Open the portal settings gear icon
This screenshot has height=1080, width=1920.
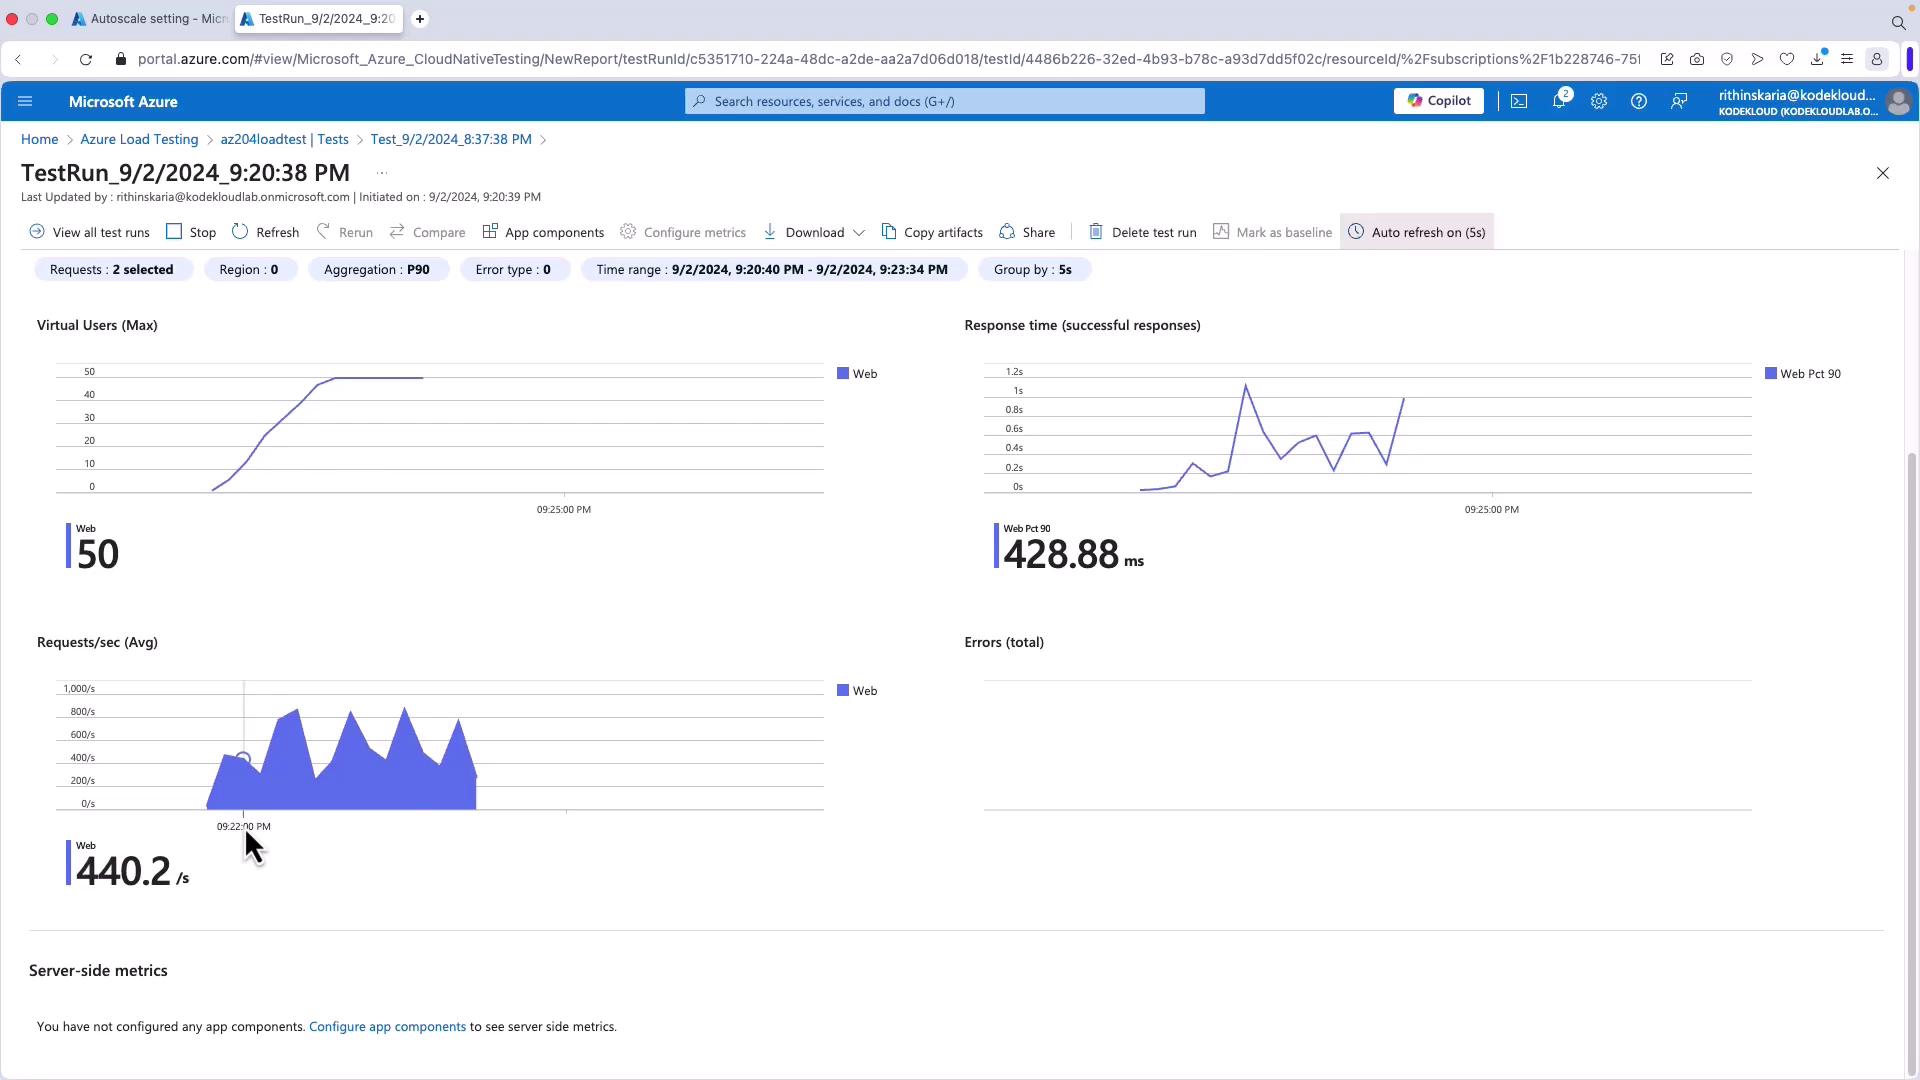tap(1599, 101)
